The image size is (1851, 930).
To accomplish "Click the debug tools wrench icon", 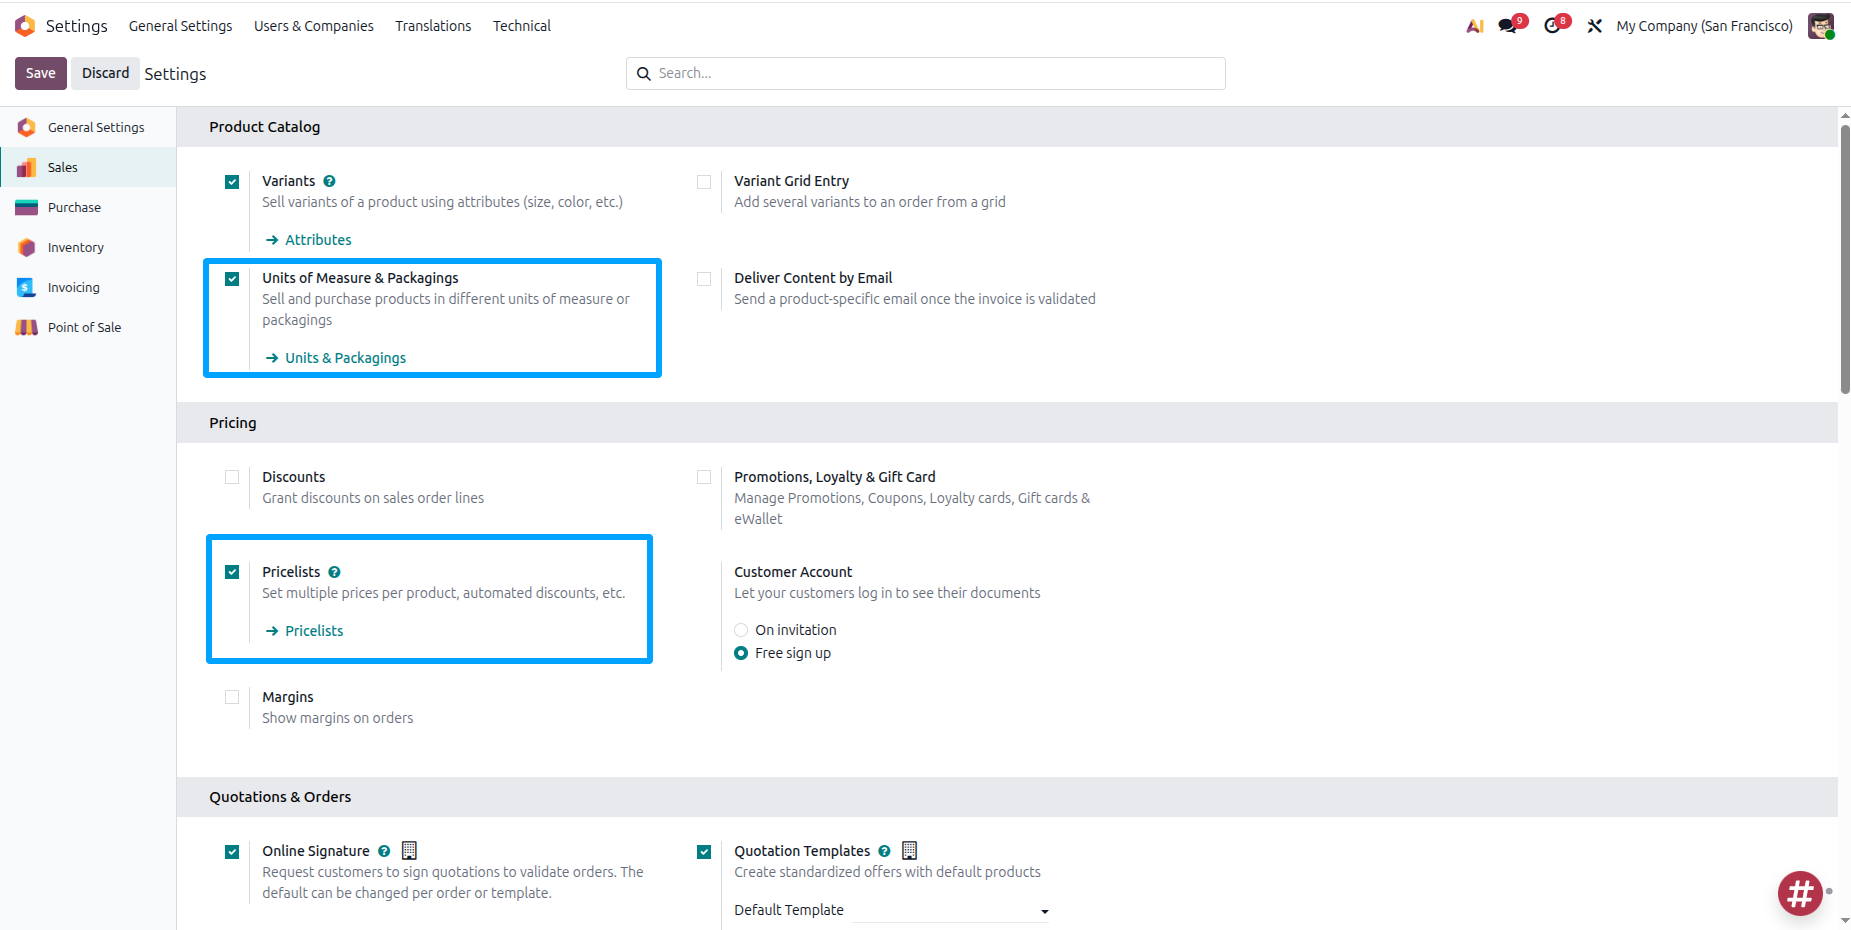I will (x=1594, y=26).
